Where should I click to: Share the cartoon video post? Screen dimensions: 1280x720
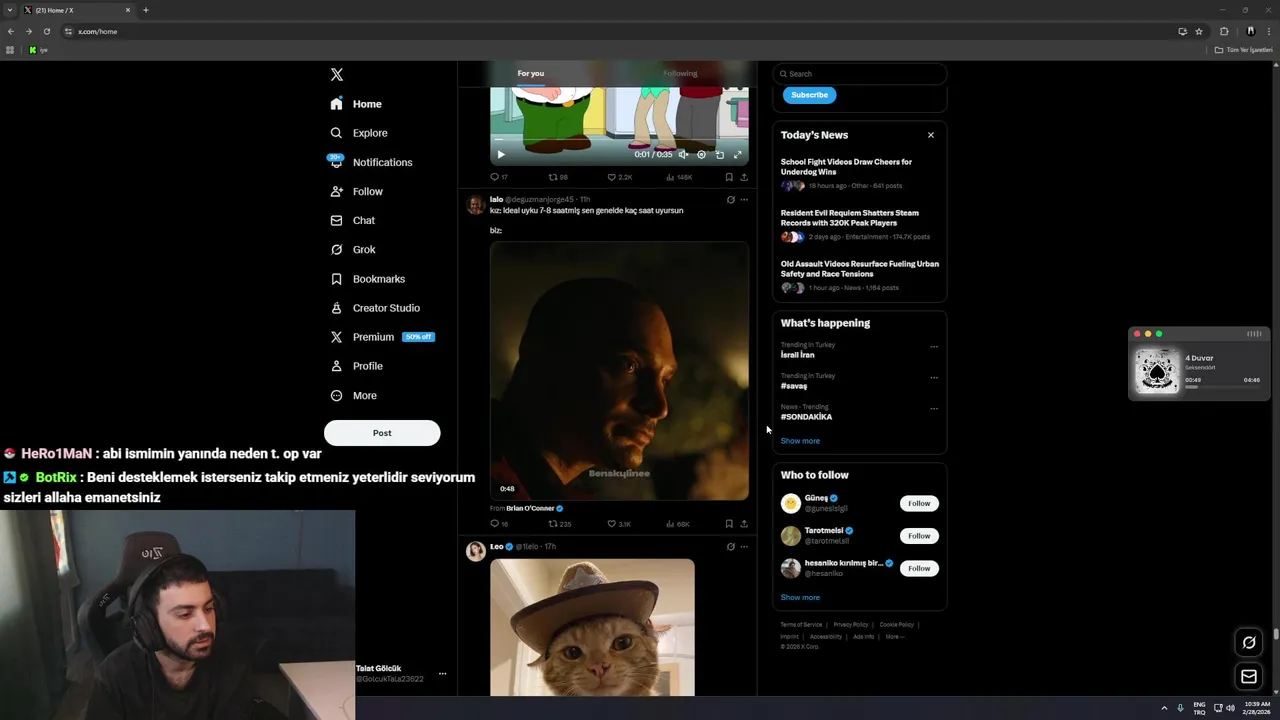point(744,177)
